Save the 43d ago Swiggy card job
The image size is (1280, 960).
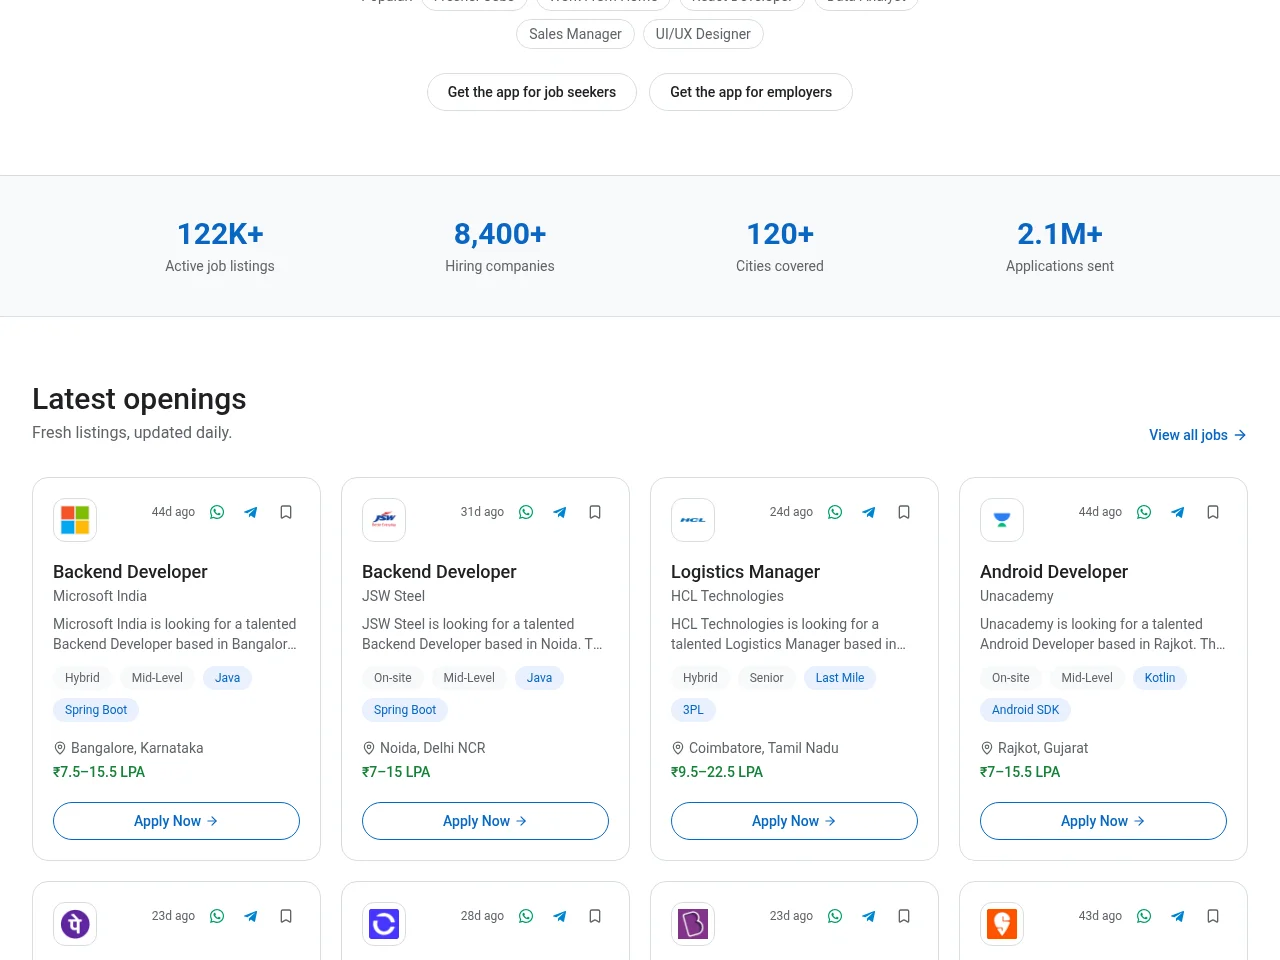click(1213, 916)
